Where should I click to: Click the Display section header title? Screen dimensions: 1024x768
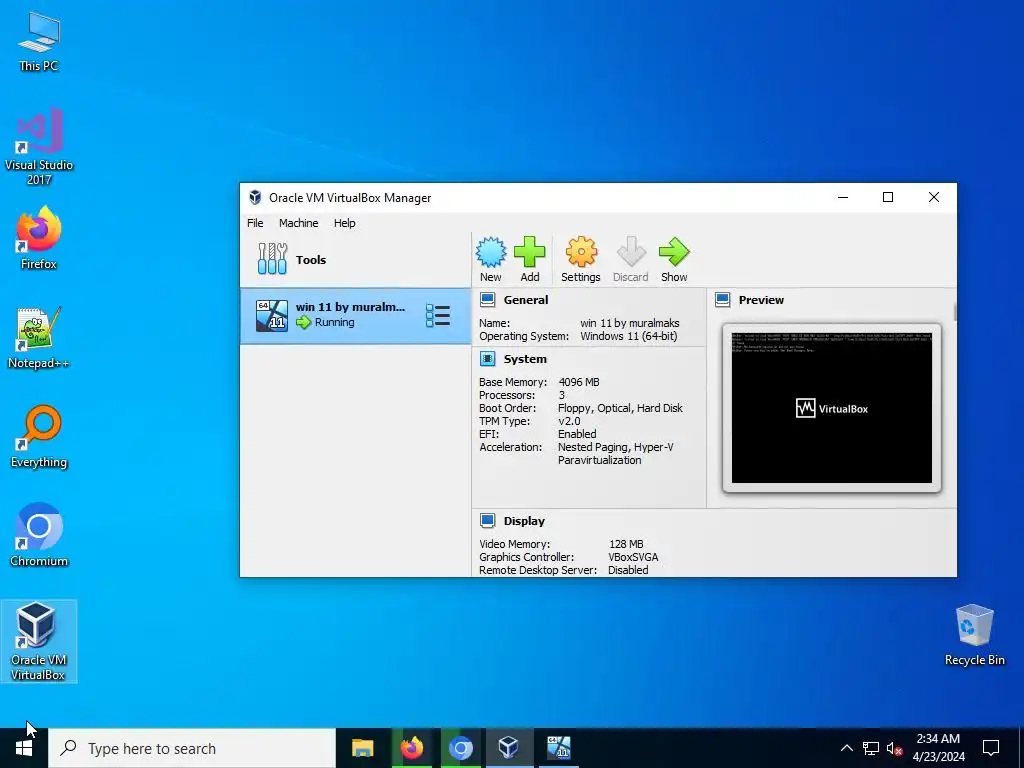524,520
